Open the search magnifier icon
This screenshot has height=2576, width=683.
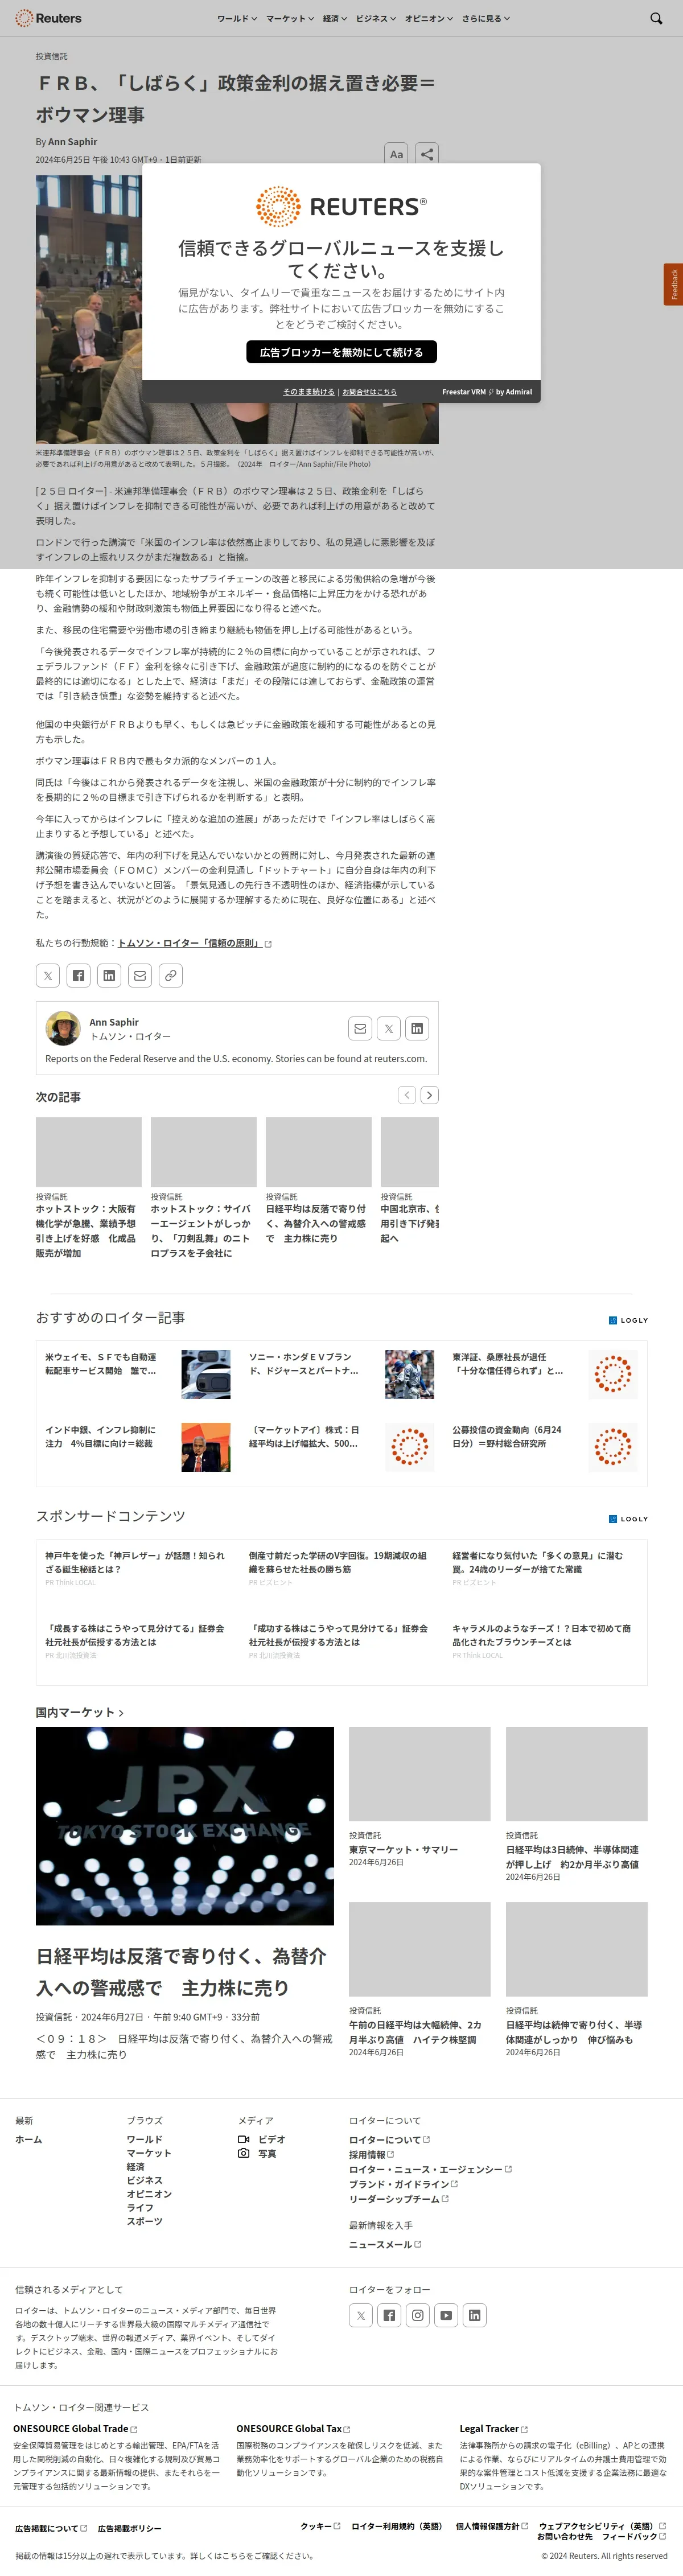point(656,18)
